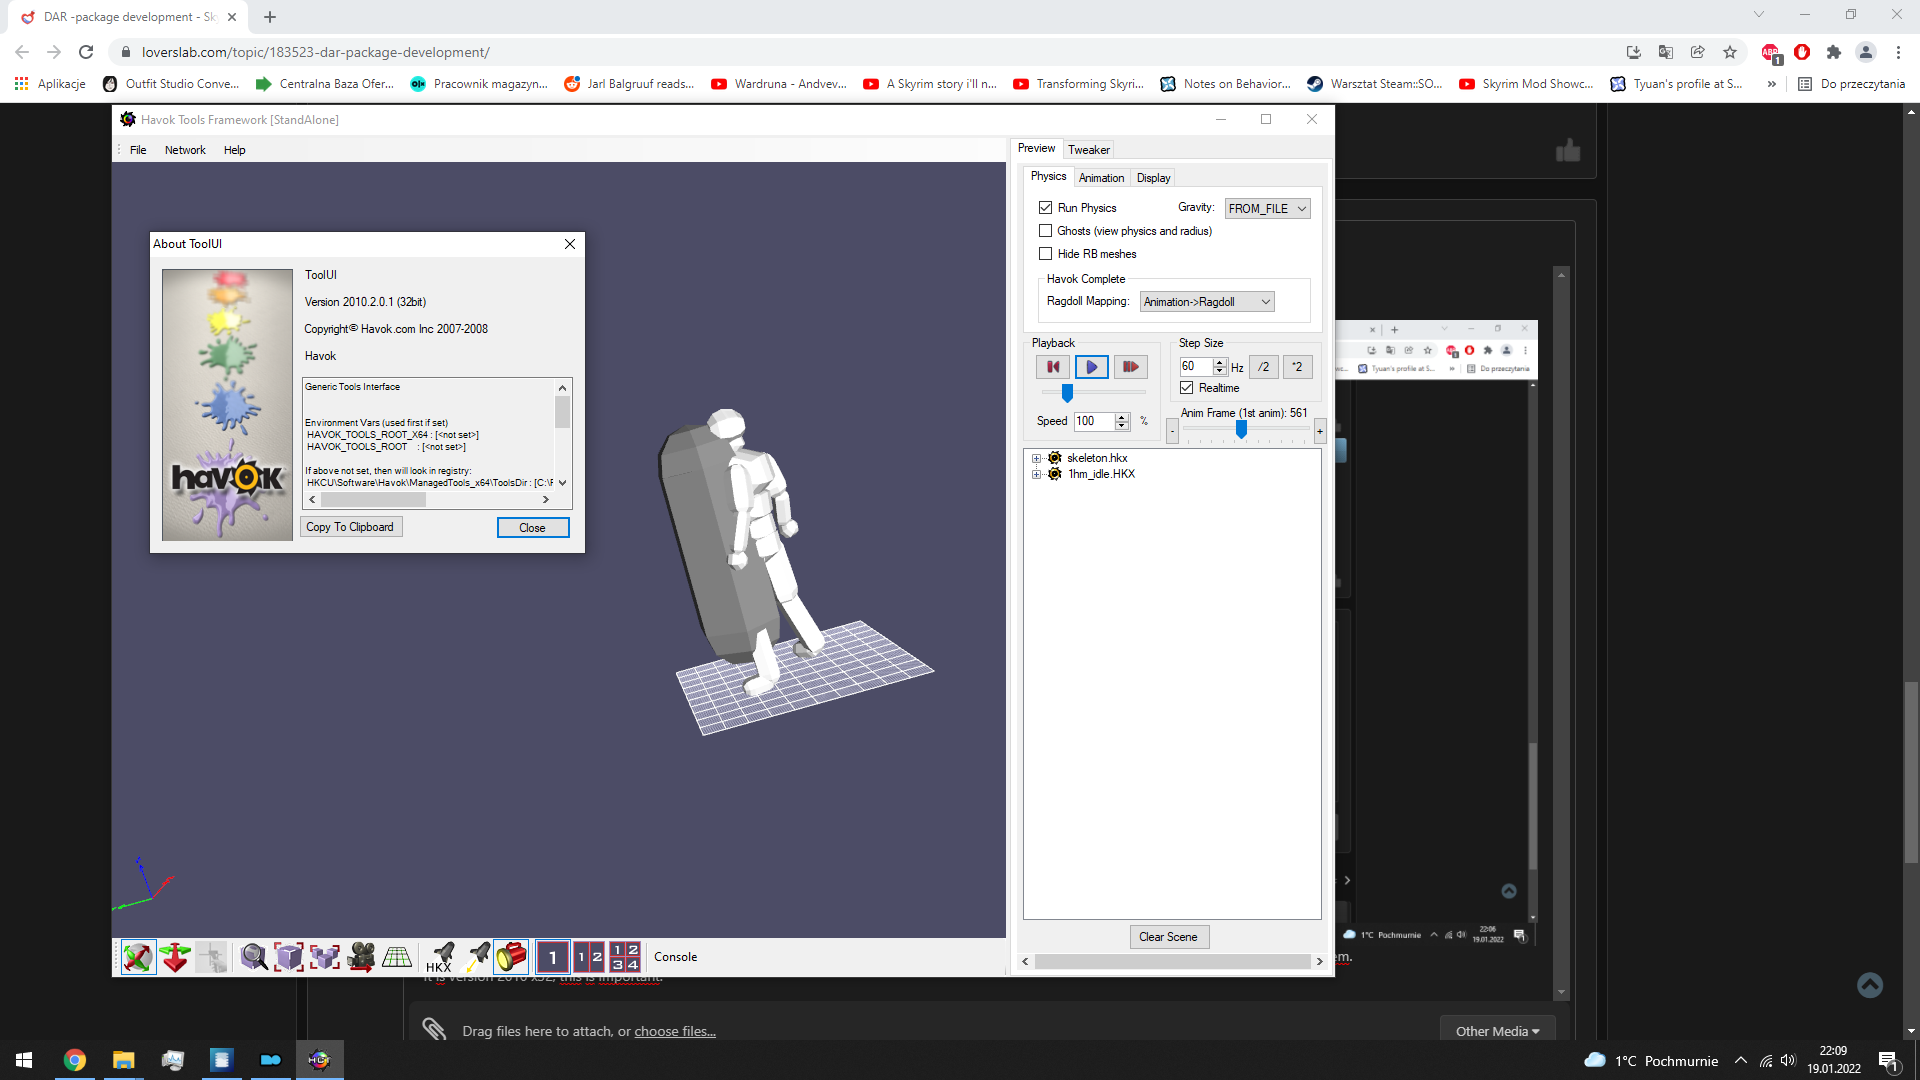Enable Hide RB meshes checkbox
1920x1080 pixels.
pos(1045,254)
